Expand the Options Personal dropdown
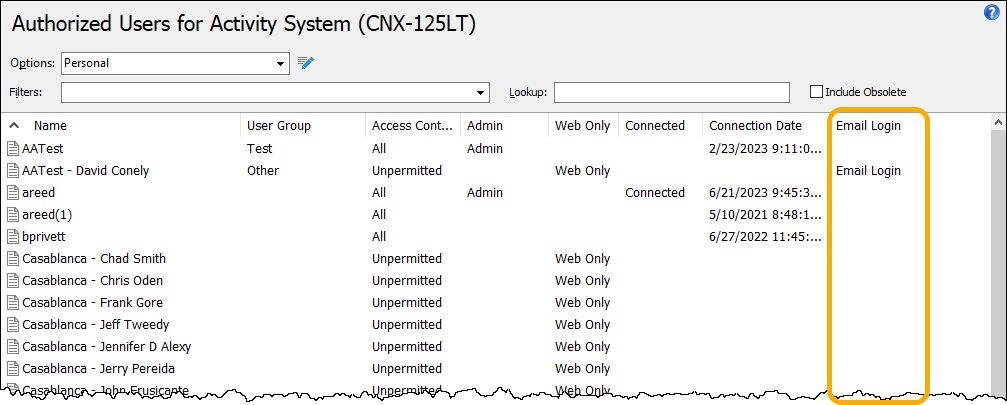Image resolution: width=1007 pixels, height=405 pixels. (280, 64)
